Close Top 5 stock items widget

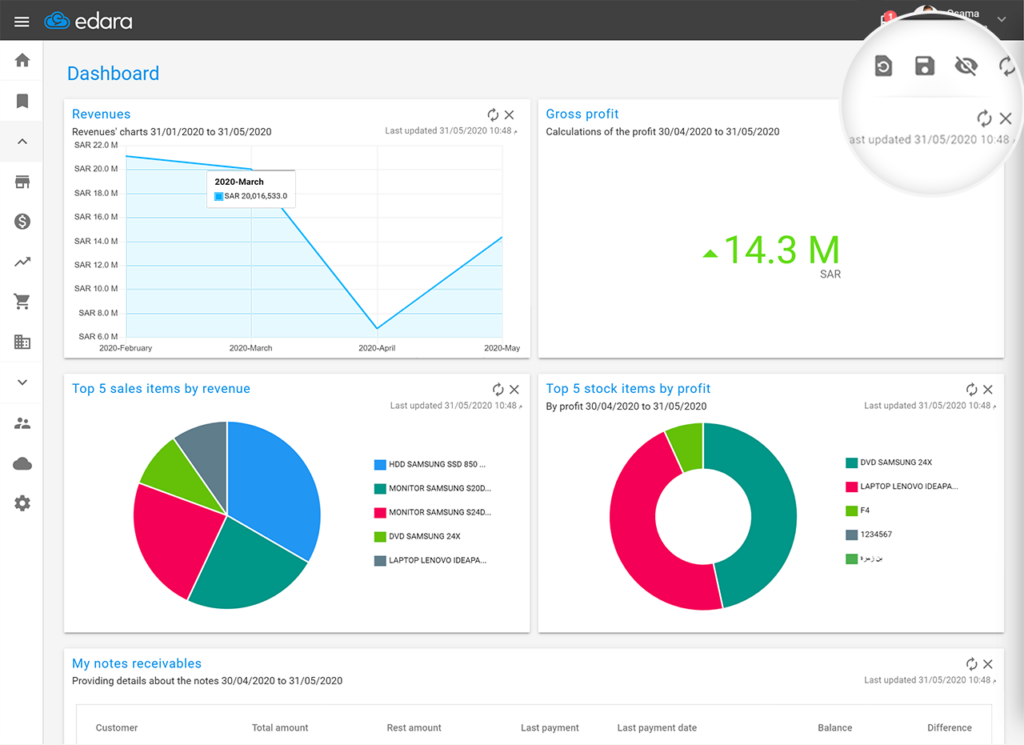click(x=988, y=390)
